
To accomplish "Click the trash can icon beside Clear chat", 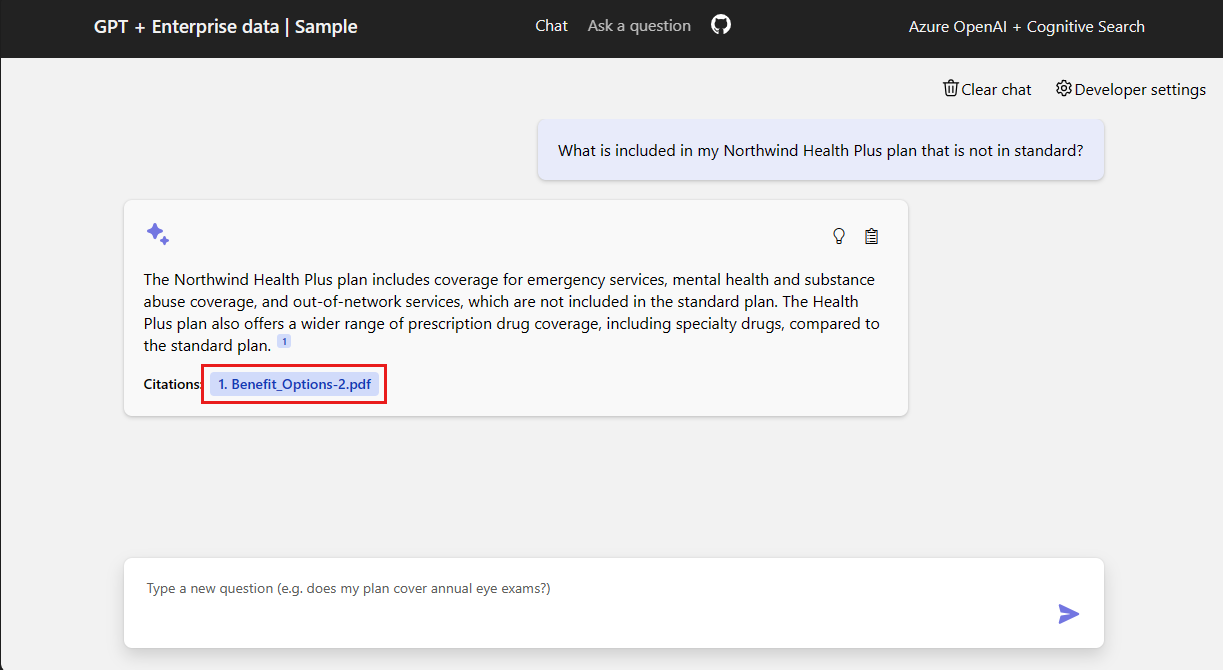I will pos(950,89).
